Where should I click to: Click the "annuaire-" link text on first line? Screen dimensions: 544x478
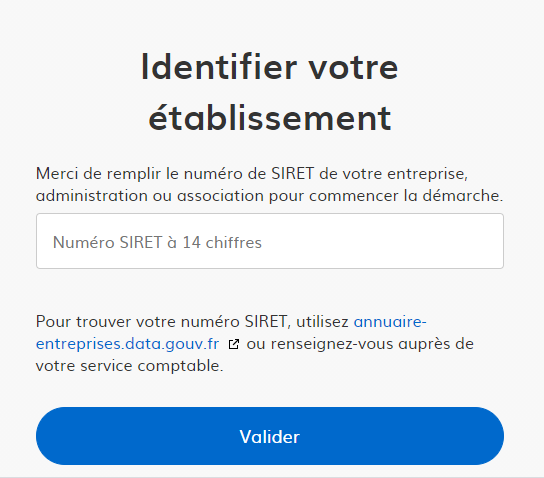point(390,322)
